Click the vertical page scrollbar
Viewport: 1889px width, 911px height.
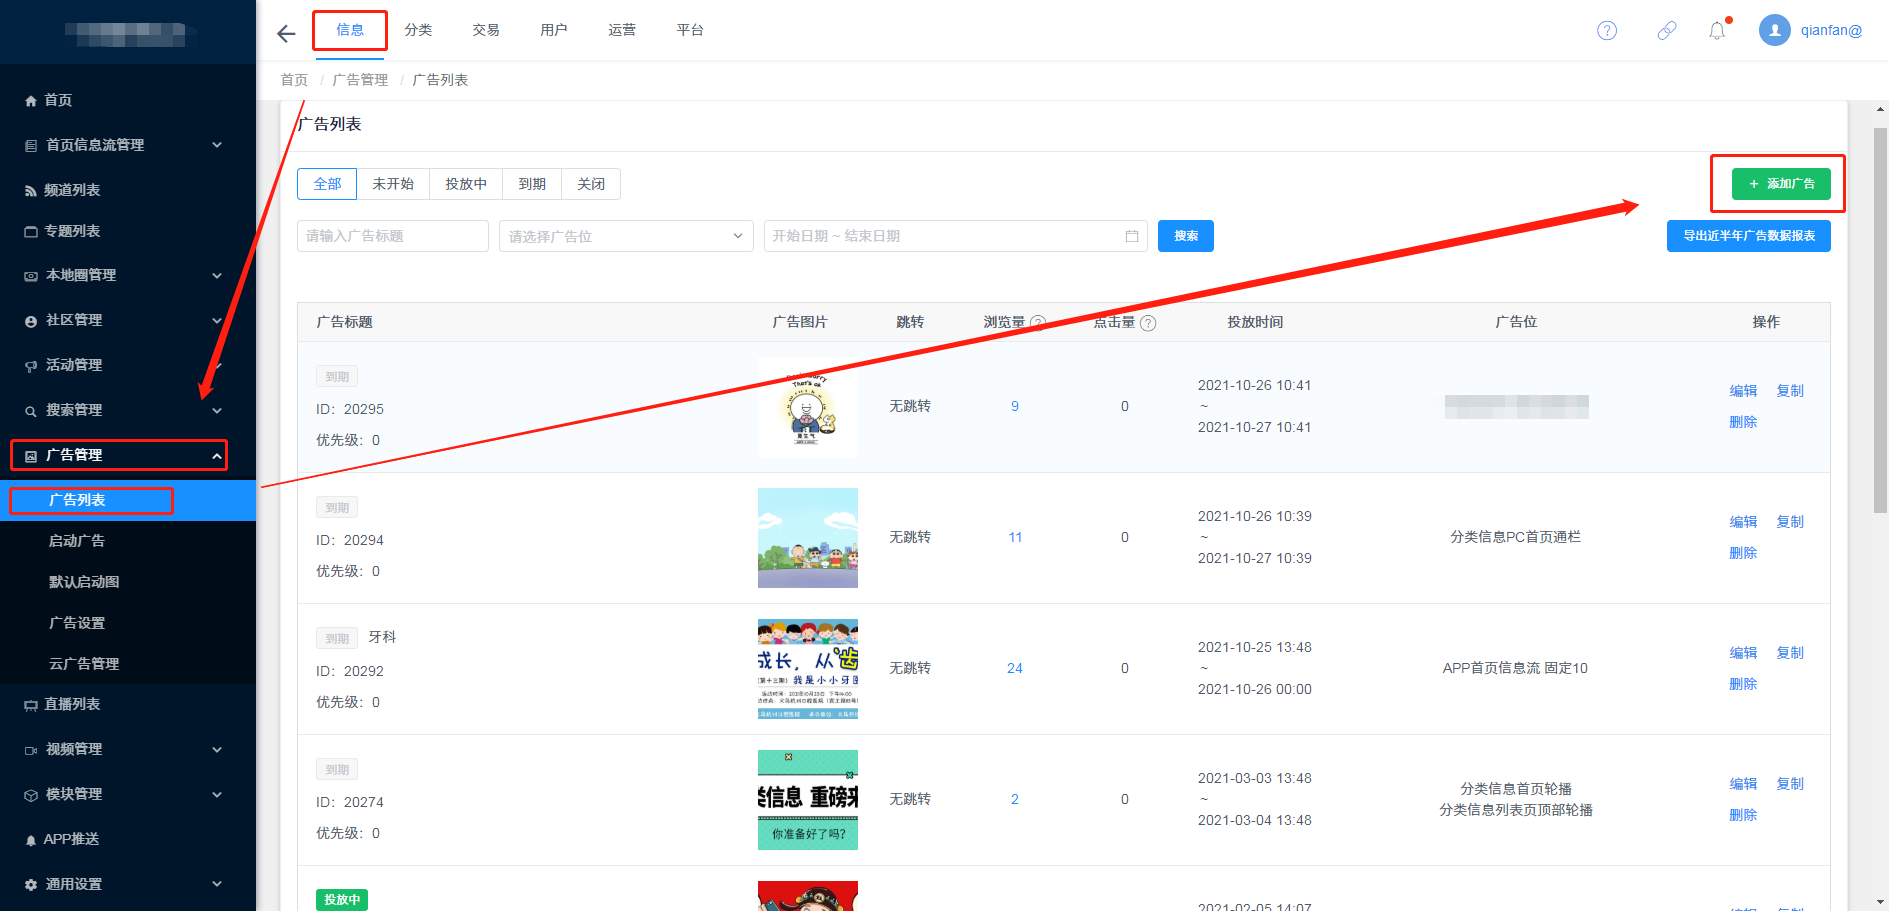(x=1880, y=320)
